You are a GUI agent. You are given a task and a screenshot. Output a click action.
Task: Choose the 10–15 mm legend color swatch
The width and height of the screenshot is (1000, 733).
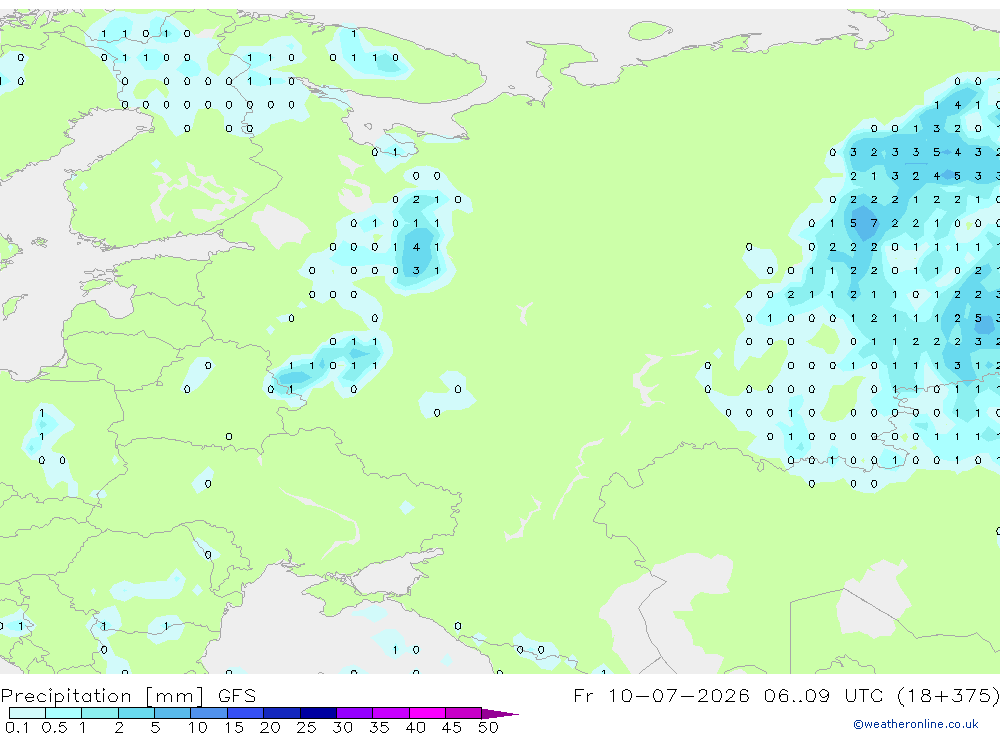[x=209, y=713]
